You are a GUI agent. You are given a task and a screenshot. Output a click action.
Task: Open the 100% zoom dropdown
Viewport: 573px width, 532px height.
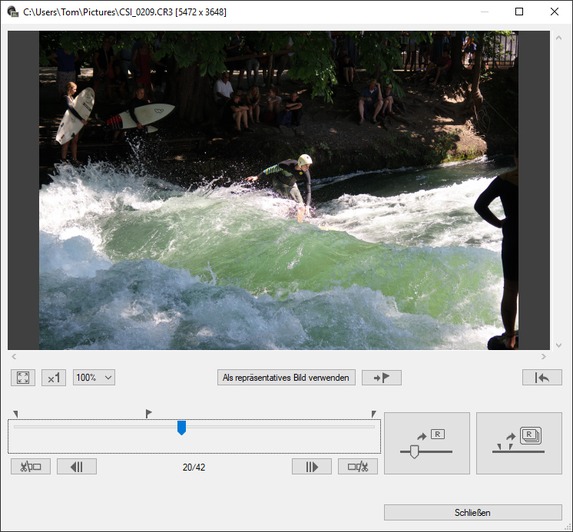point(94,377)
